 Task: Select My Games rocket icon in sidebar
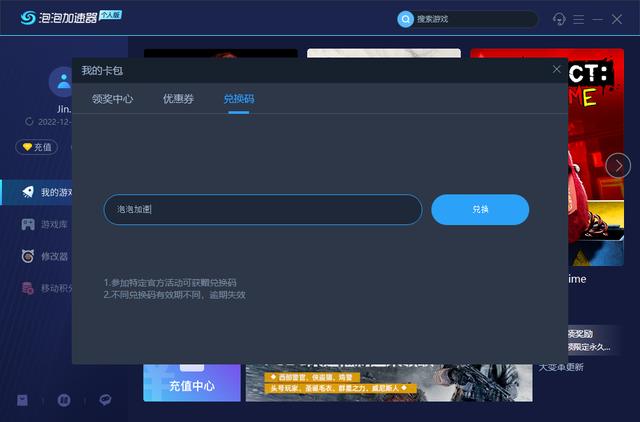point(28,192)
